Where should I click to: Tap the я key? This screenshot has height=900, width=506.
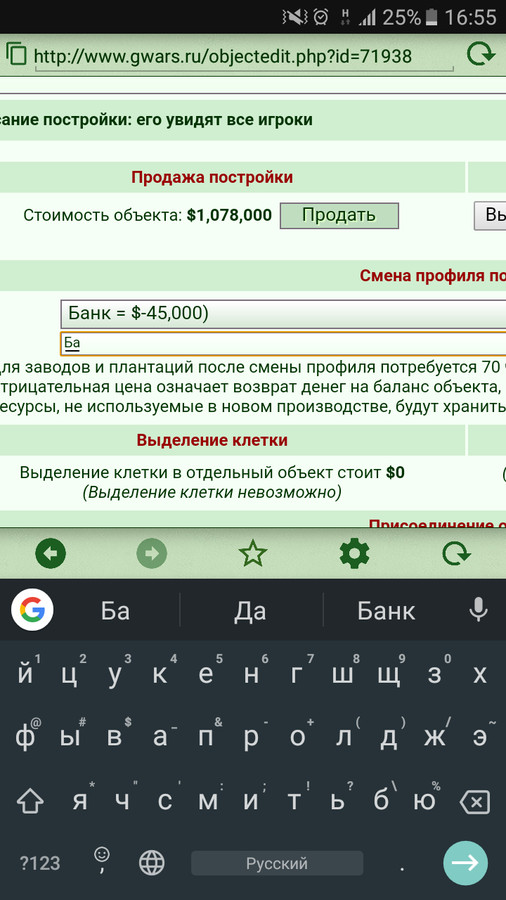click(x=79, y=801)
